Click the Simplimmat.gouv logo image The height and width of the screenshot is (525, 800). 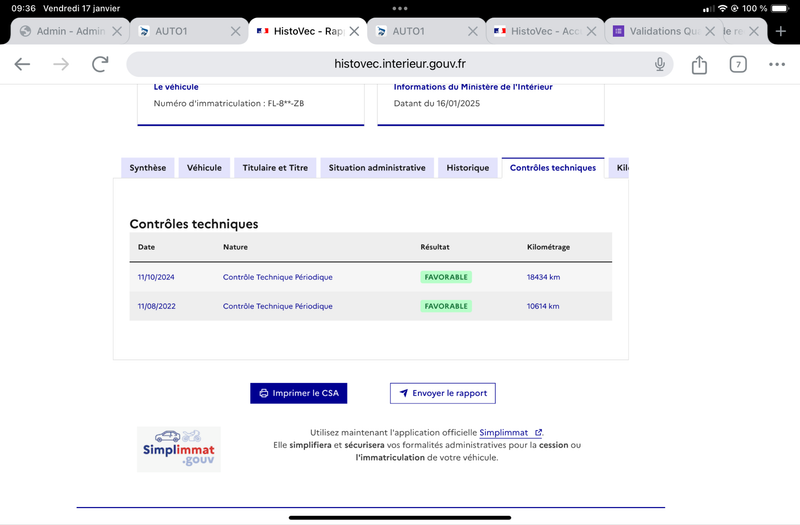click(x=179, y=449)
